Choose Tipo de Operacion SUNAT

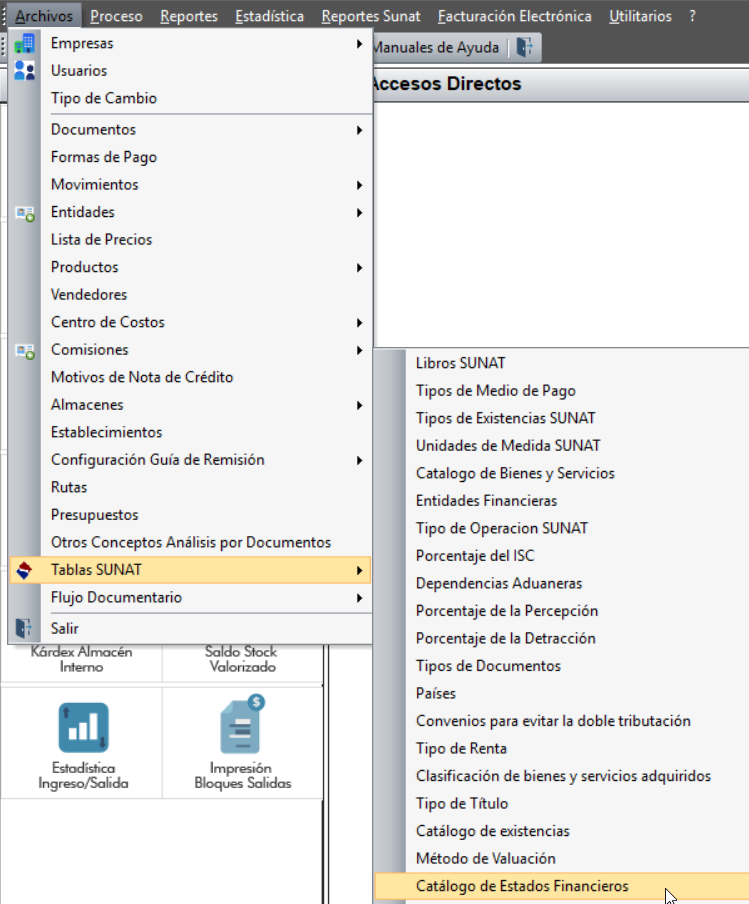[562, 528]
